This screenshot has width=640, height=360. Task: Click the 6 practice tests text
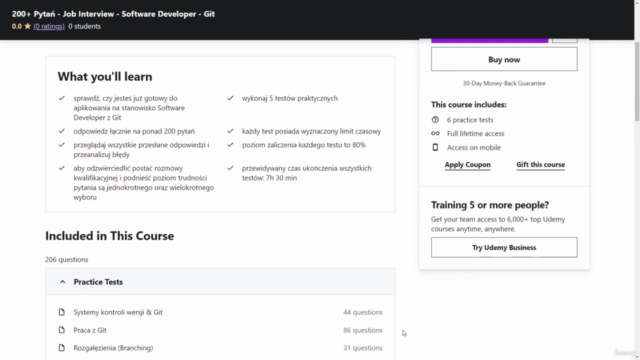pyautogui.click(x=470, y=120)
